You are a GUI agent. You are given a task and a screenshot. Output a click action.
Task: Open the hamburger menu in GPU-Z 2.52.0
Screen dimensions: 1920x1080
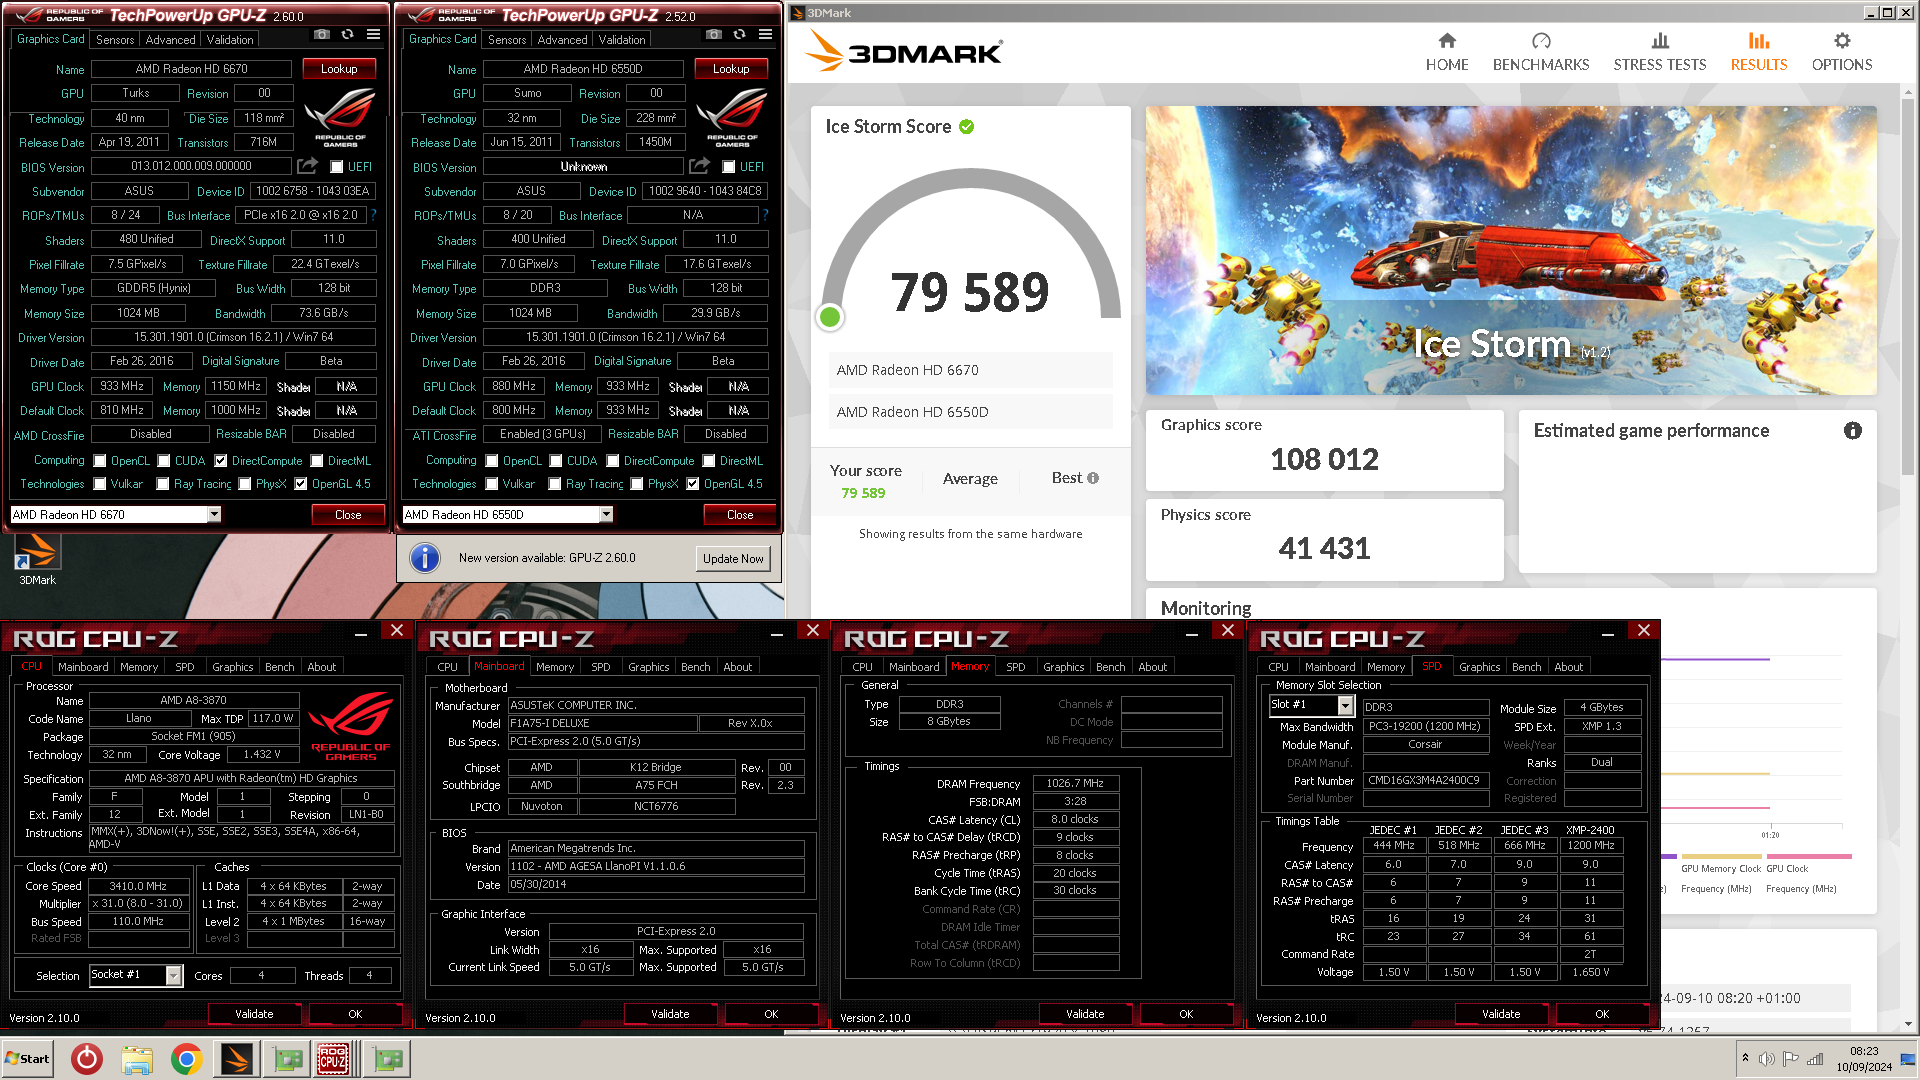coord(765,34)
